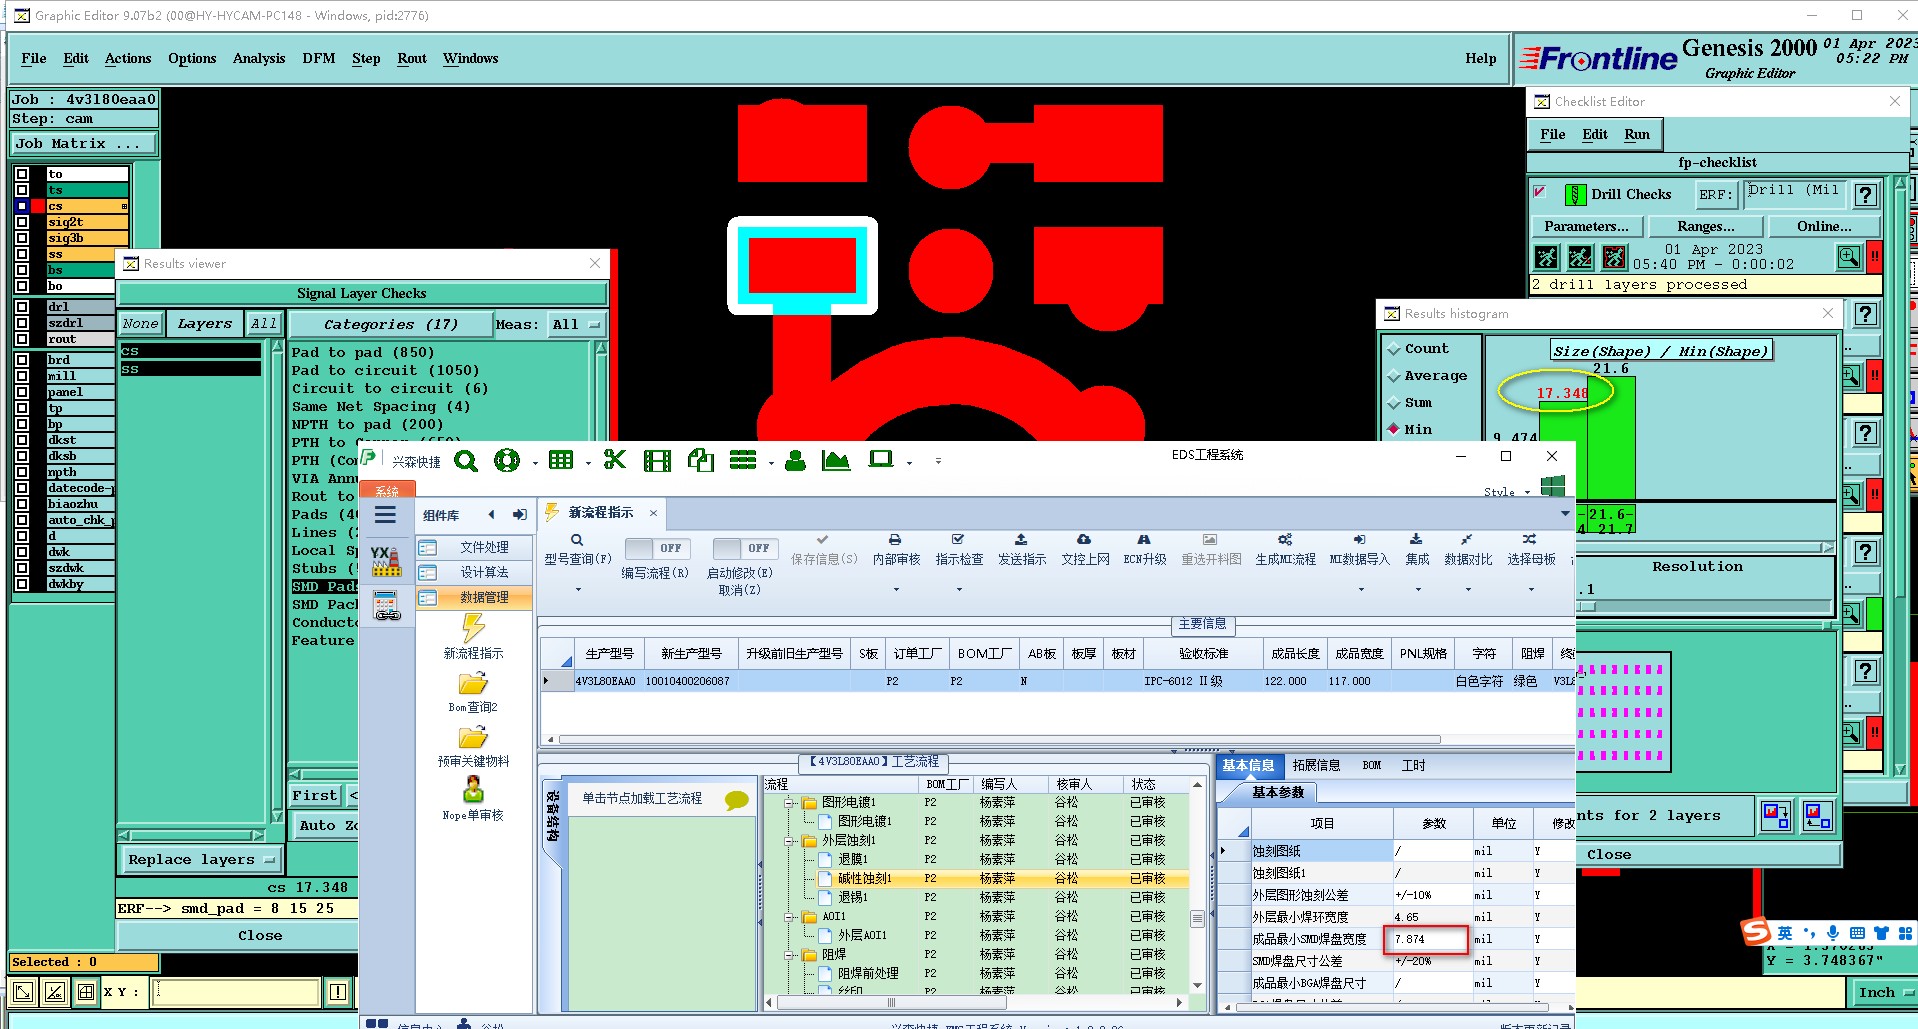
Task: Click All button beside Layers
Action: click(x=264, y=323)
